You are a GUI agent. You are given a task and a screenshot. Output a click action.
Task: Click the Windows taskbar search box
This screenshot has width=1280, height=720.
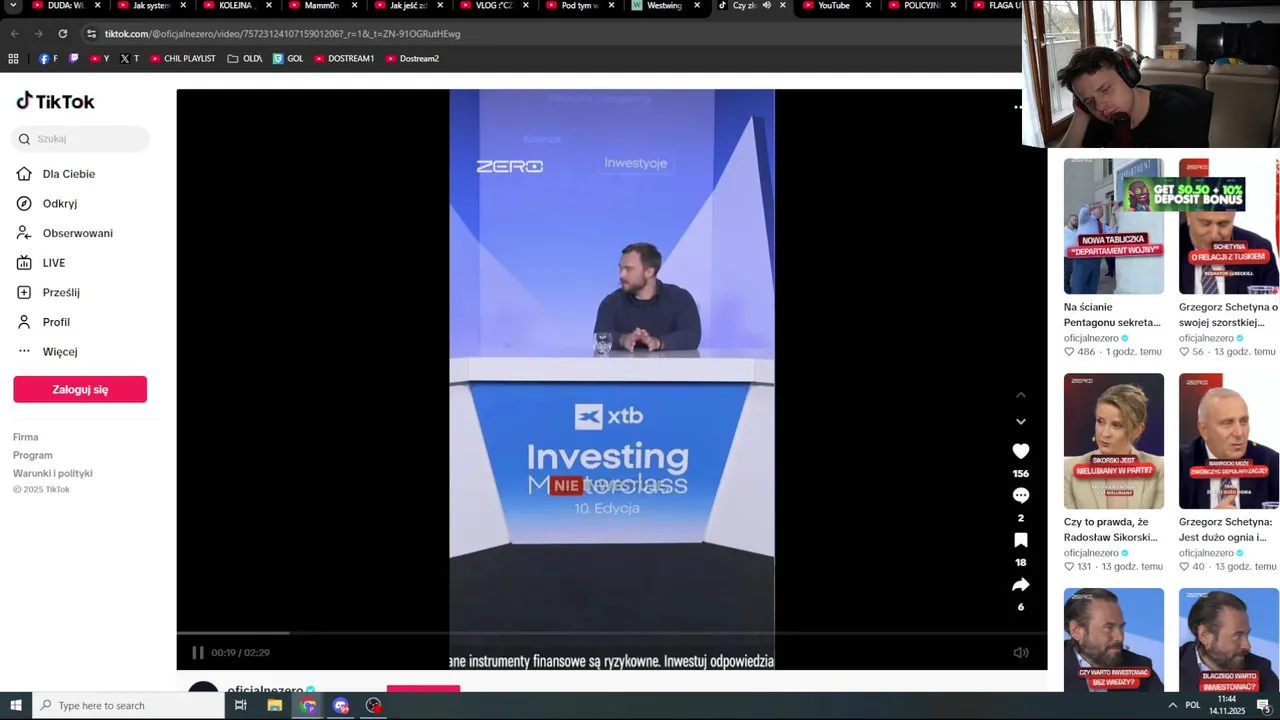128,706
